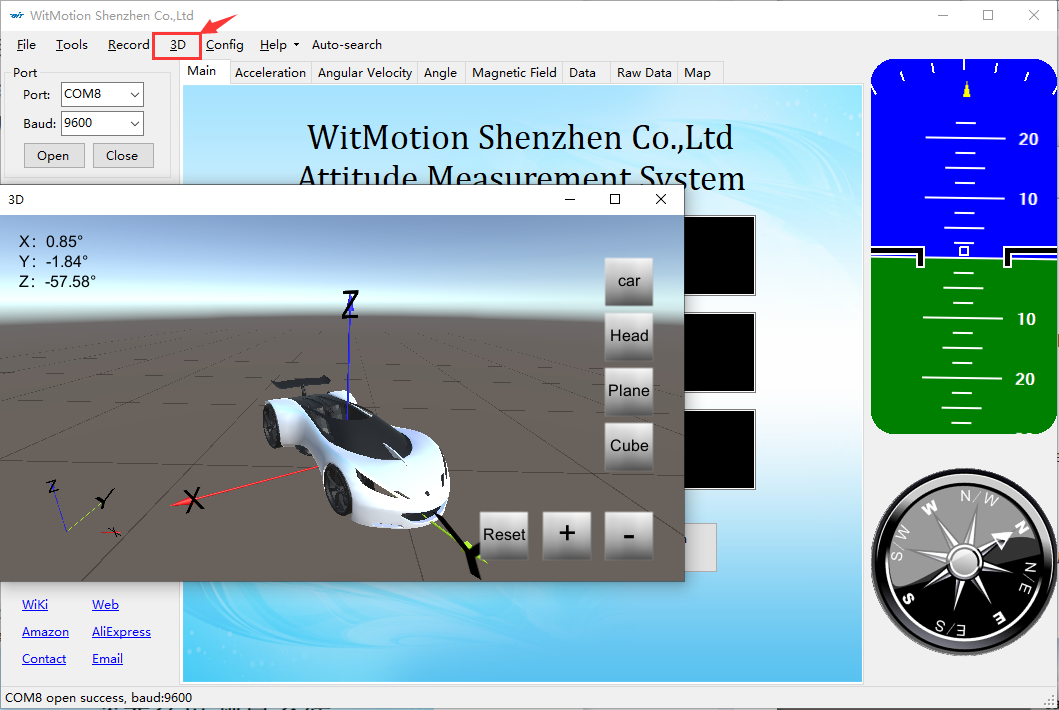Open the 3D menu item
Image resolution: width=1059 pixels, height=710 pixels.
tap(177, 45)
